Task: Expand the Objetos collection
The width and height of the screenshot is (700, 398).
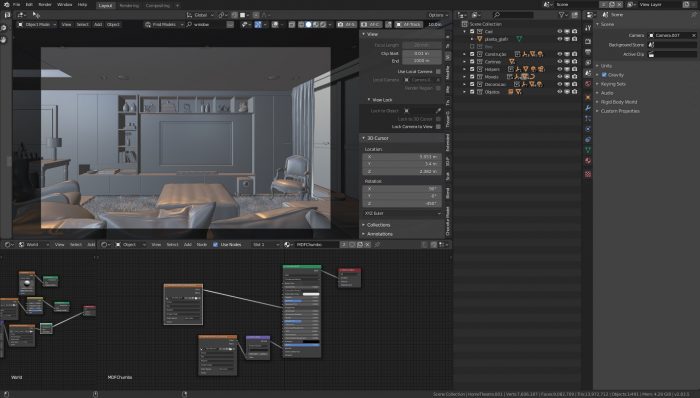Action: pos(465,91)
